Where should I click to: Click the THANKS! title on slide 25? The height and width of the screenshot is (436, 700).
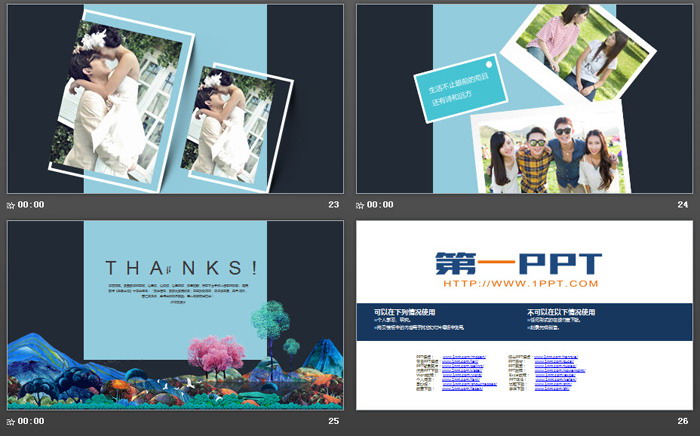pos(181,267)
